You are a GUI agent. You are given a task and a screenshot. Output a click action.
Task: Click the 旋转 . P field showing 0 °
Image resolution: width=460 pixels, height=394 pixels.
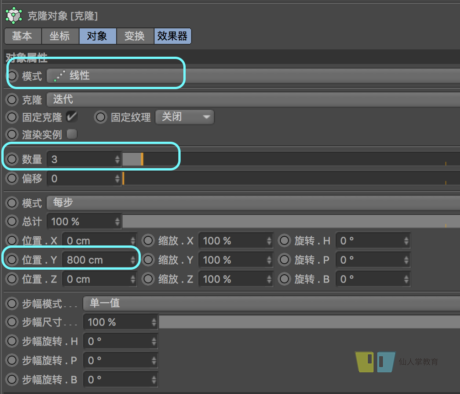tap(369, 260)
